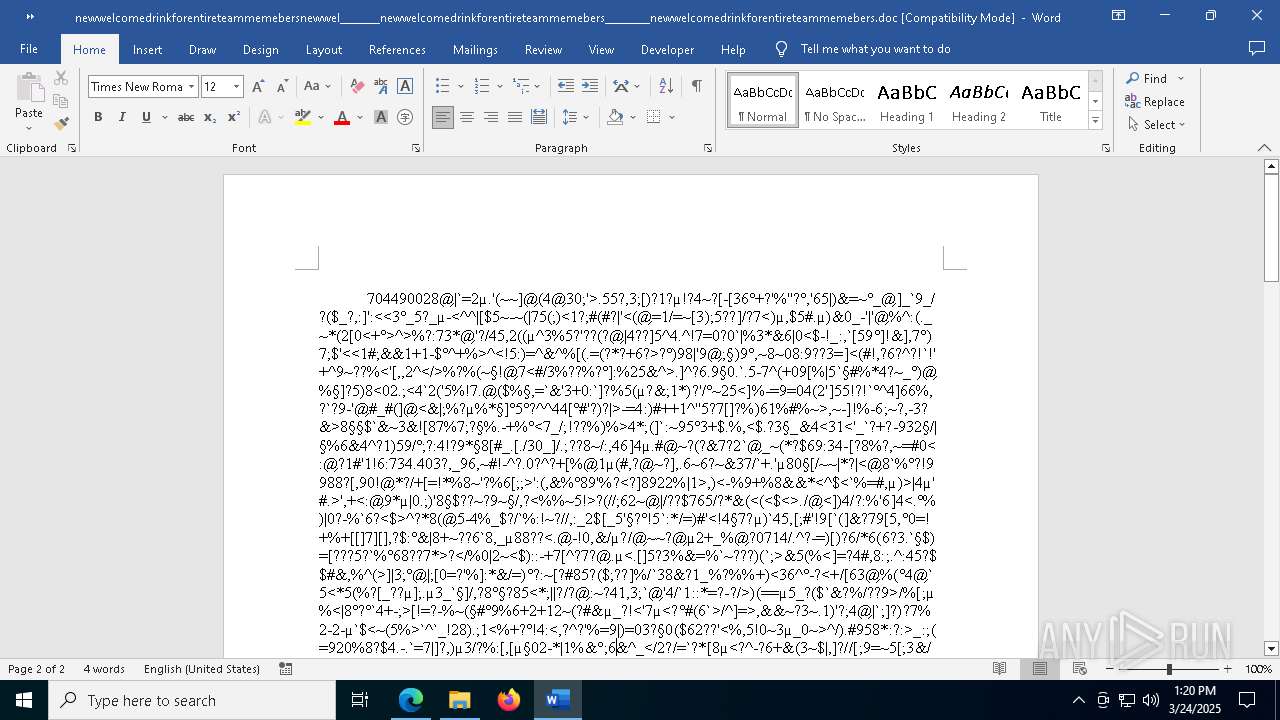Open the Review tab

(x=543, y=49)
